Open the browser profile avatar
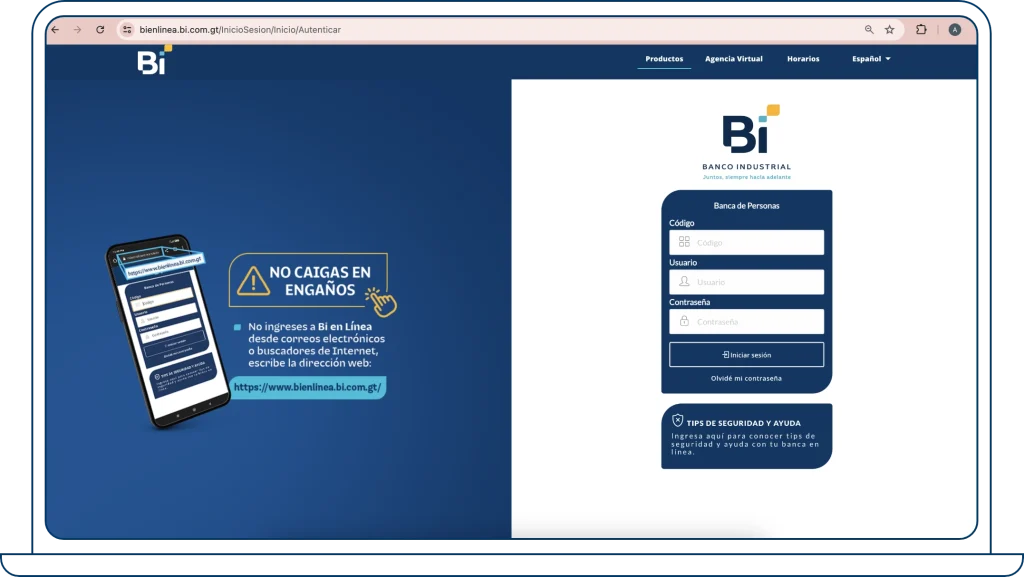The image size is (1024, 577). pos(955,30)
